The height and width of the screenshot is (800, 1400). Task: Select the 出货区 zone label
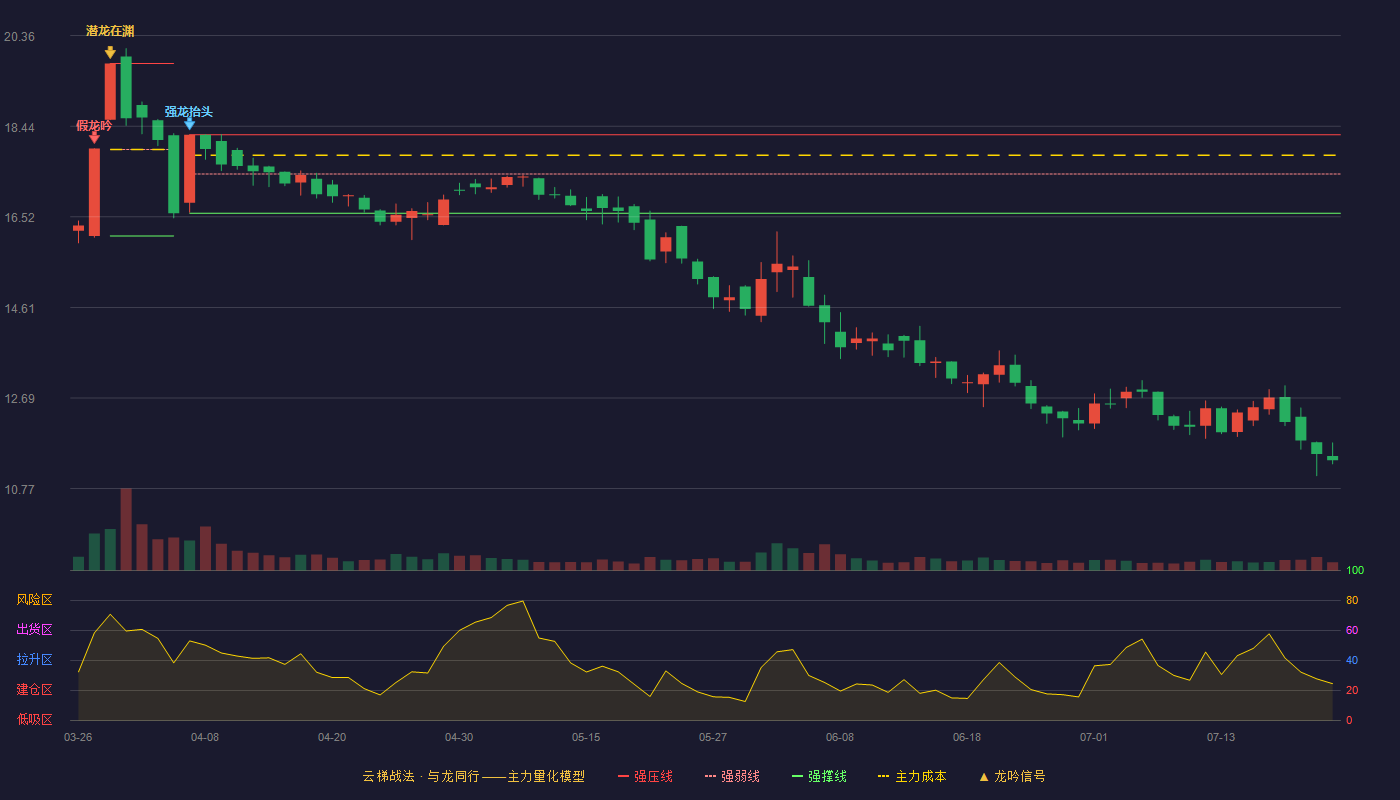34,630
